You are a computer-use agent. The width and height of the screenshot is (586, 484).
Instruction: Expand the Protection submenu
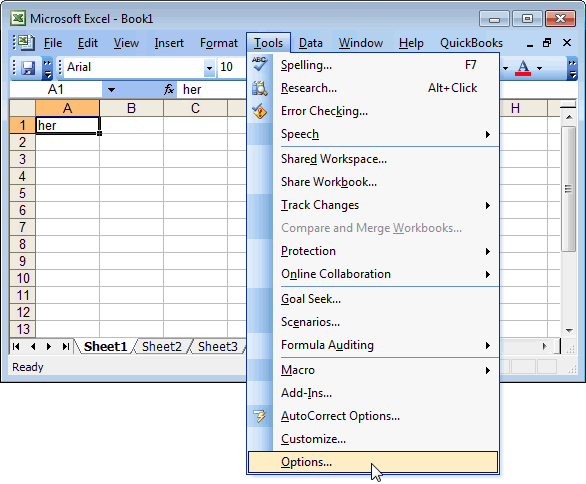click(487, 251)
